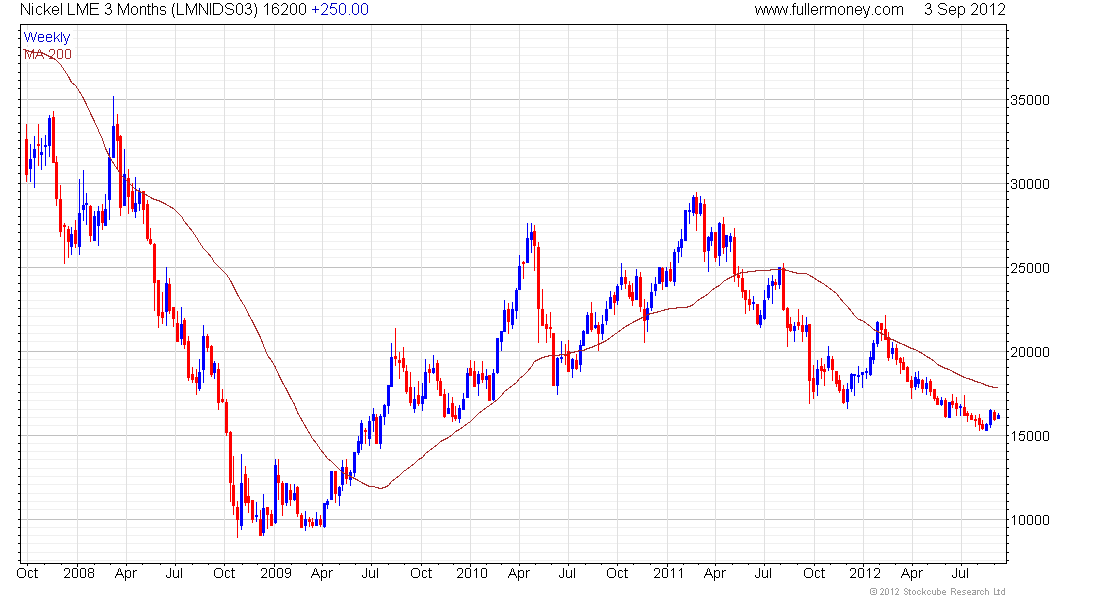Select the 2008 year marker on time axis
This screenshot has width=1100, height=600.
coord(79,573)
